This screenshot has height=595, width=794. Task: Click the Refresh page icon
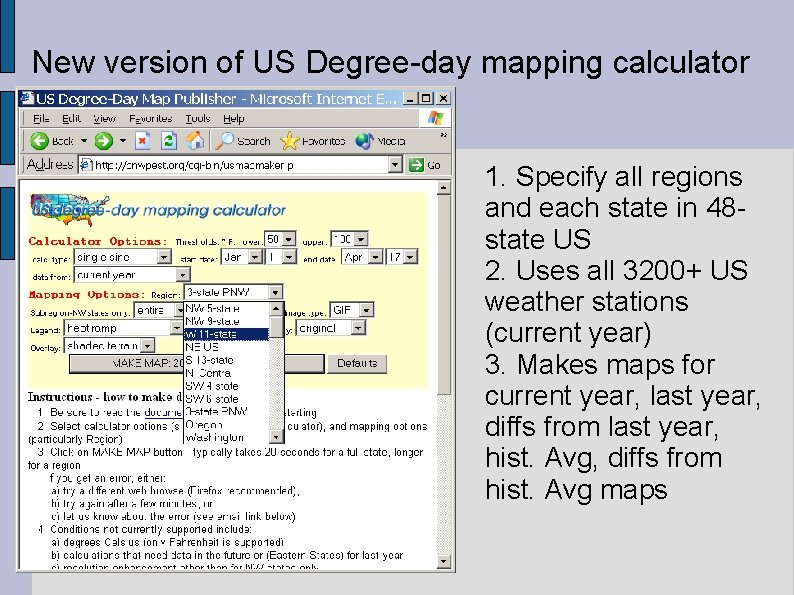click(x=169, y=141)
